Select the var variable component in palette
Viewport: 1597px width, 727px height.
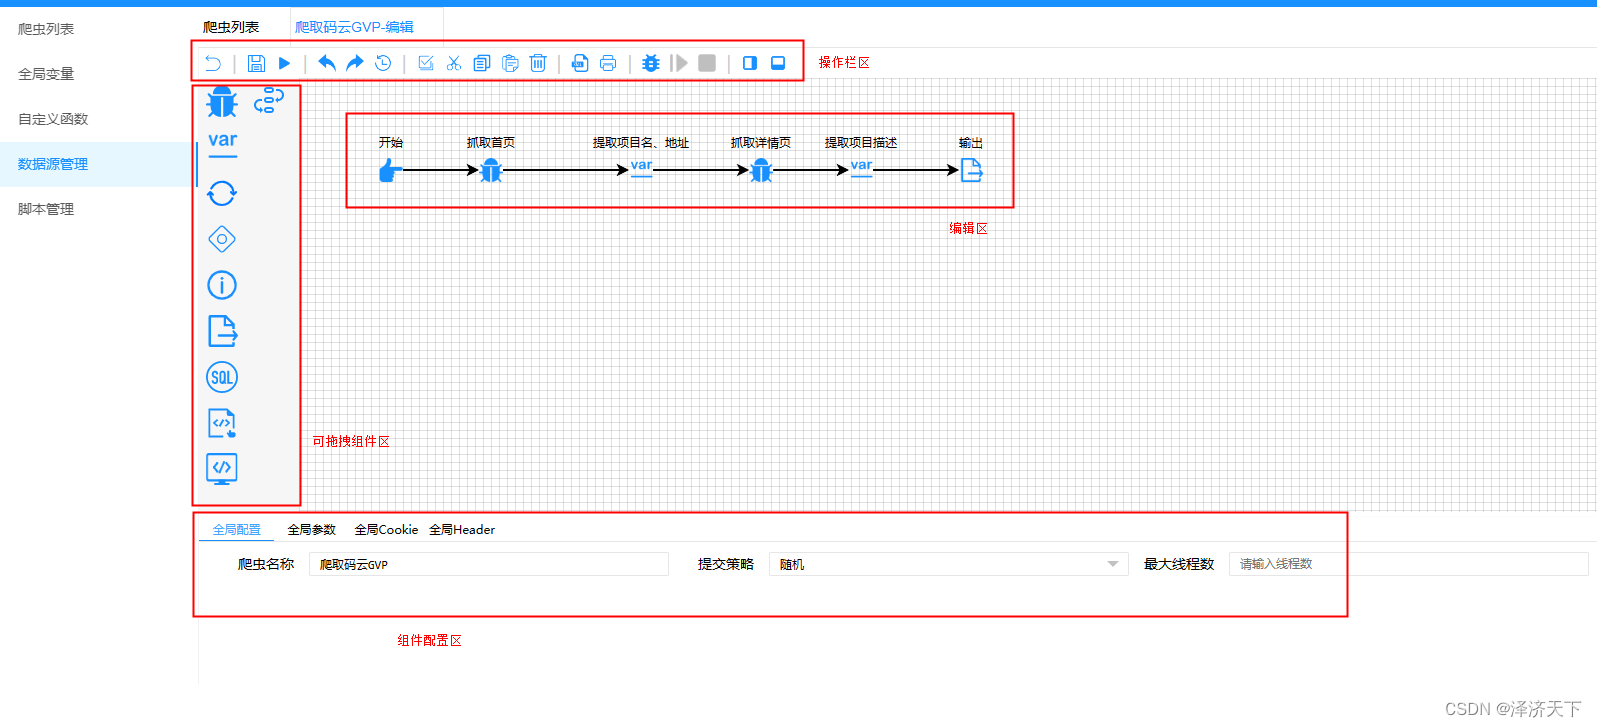coord(222,143)
